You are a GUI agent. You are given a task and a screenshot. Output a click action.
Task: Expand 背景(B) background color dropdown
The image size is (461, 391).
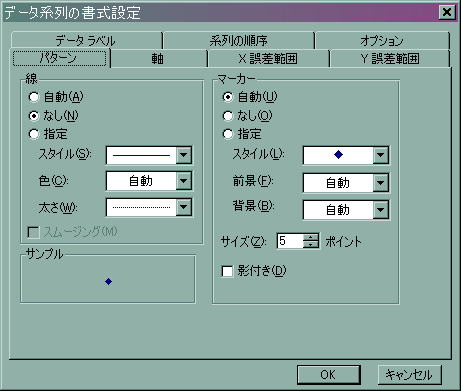[x=381, y=210]
